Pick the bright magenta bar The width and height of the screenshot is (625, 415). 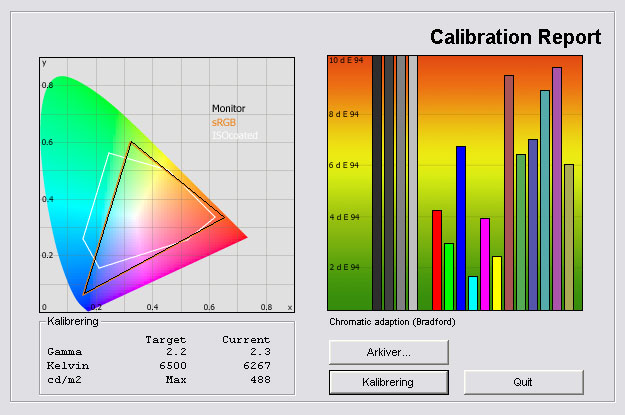coord(485,264)
